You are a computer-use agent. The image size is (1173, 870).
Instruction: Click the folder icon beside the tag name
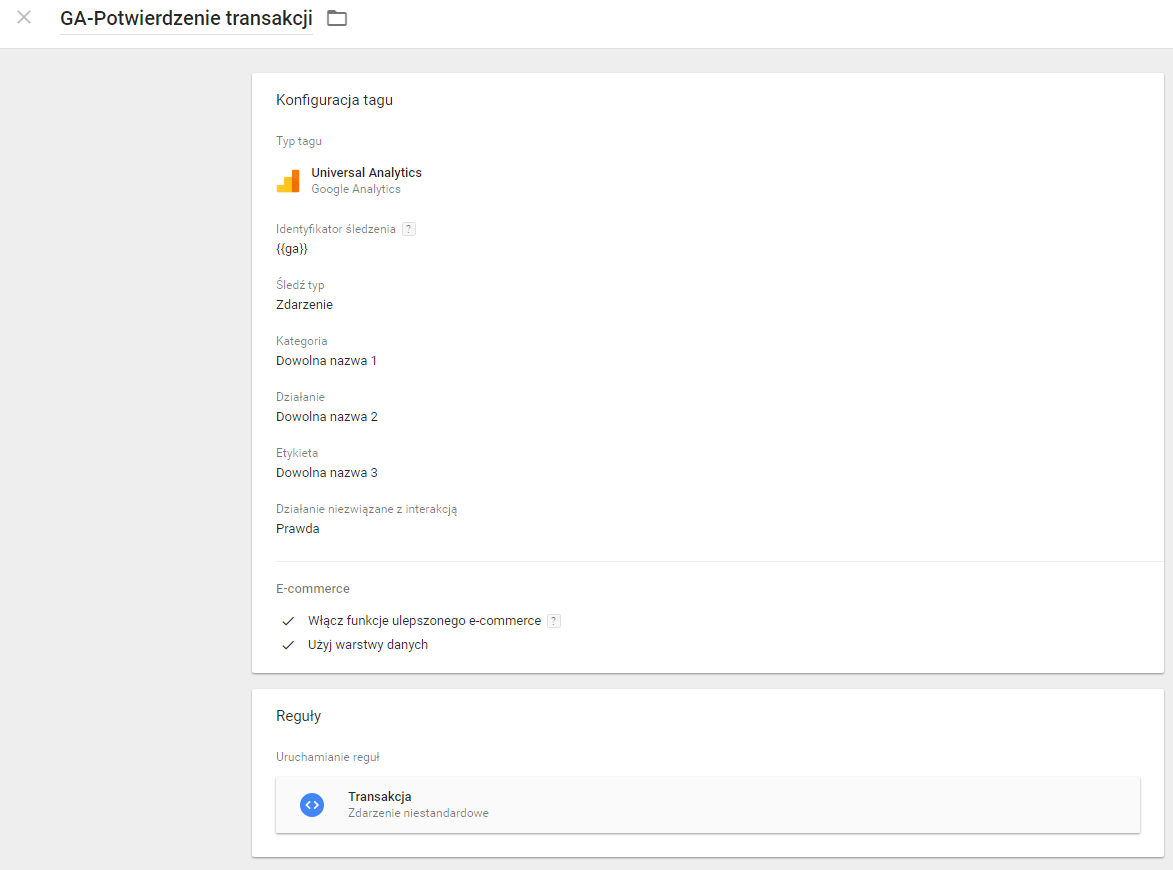point(337,18)
